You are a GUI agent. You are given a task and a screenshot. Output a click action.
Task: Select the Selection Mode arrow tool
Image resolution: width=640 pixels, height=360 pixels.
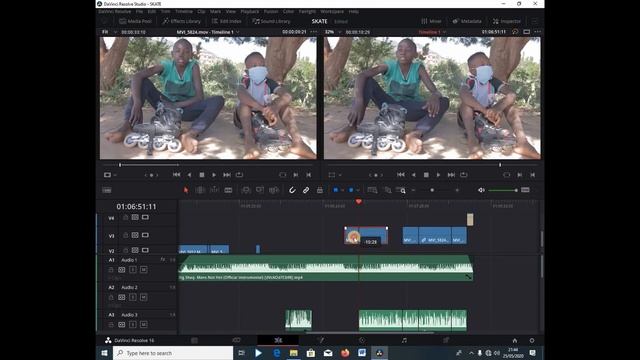186,190
